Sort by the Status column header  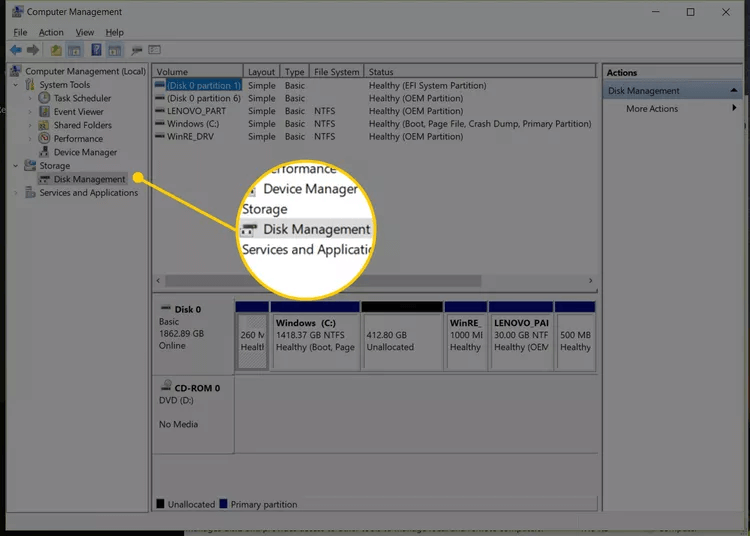tap(380, 72)
